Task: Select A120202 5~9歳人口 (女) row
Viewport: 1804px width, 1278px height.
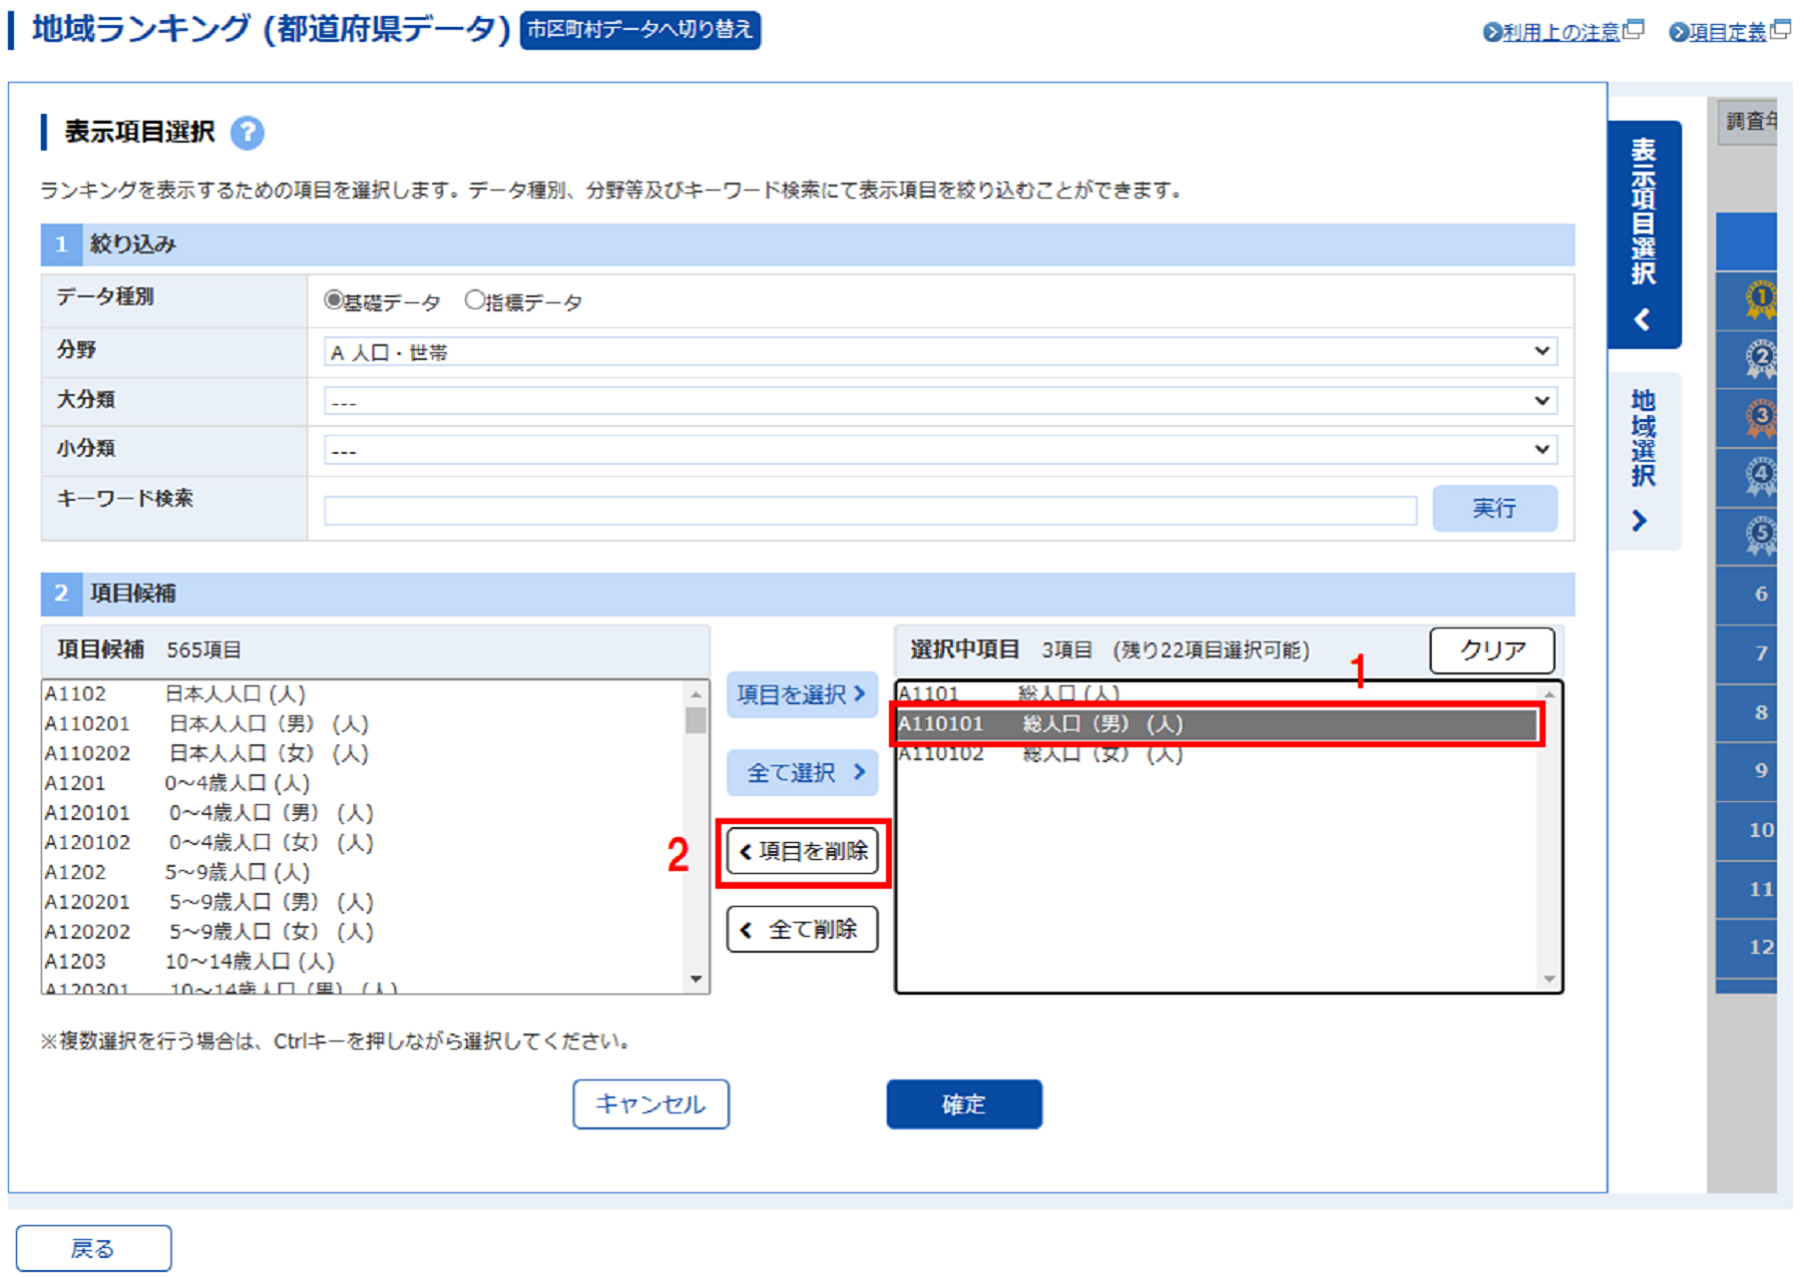Action: (x=364, y=931)
